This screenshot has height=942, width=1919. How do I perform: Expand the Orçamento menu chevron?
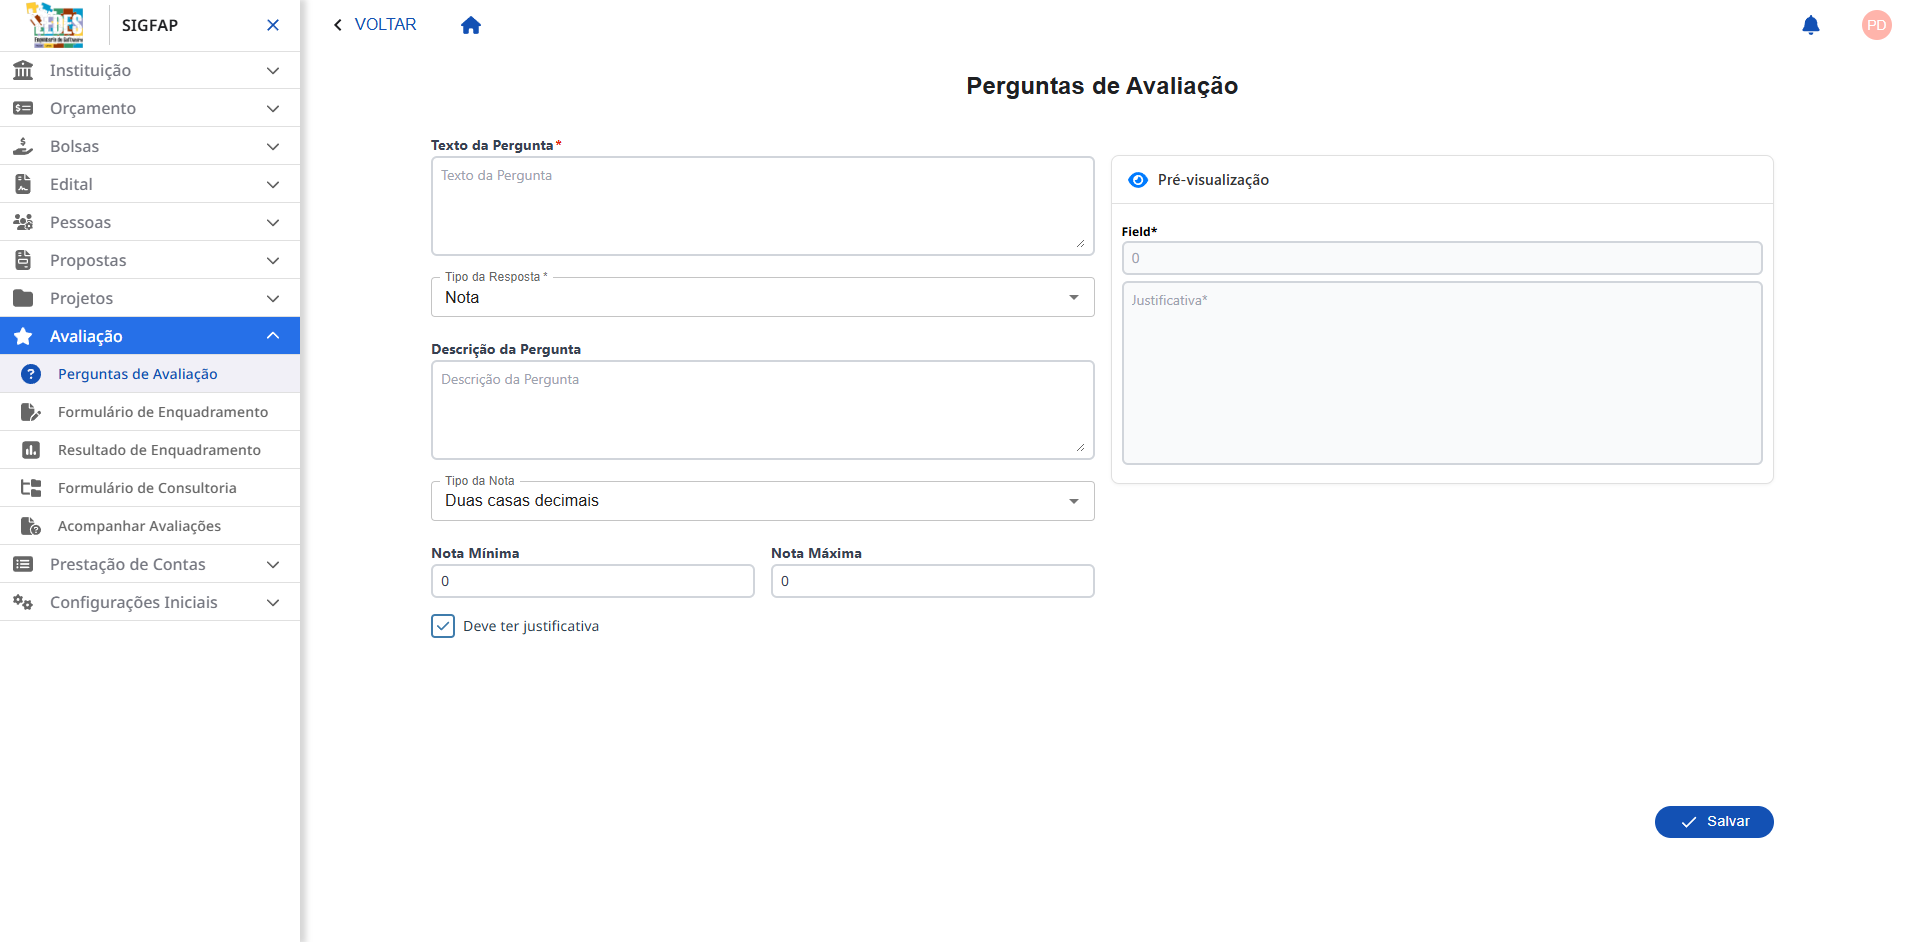[x=272, y=108]
